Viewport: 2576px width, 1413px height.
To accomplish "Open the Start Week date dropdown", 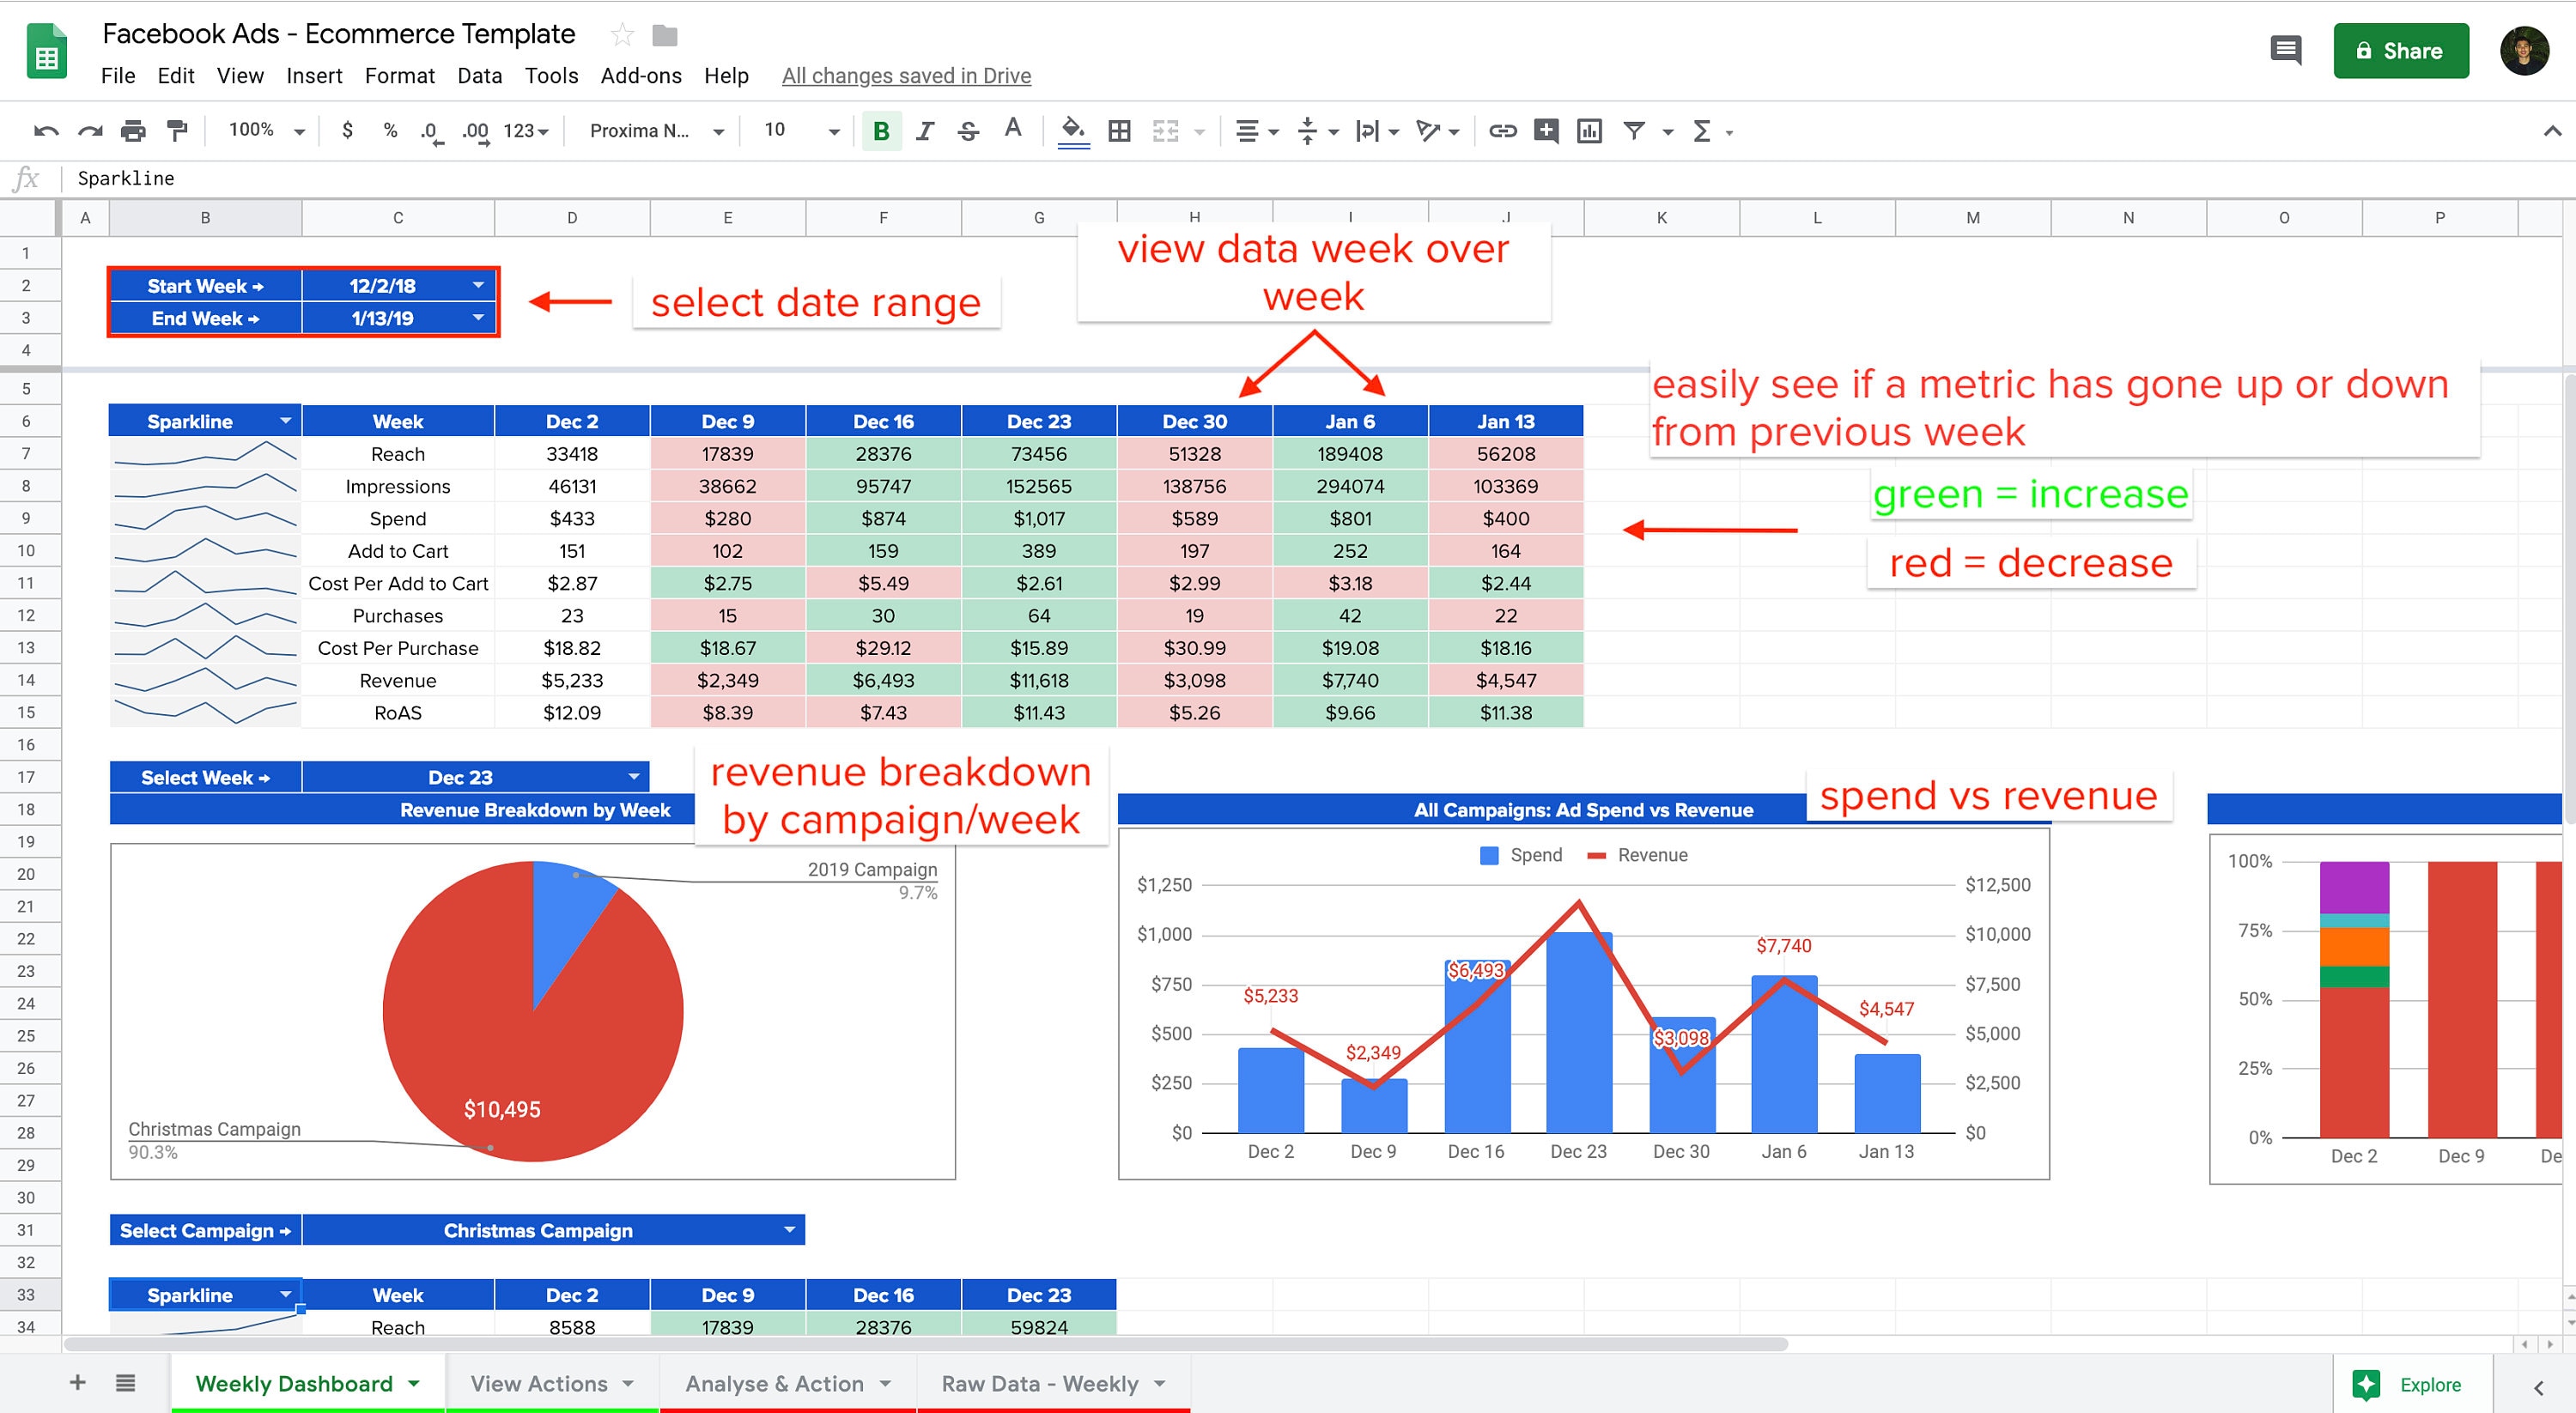I will (x=478, y=285).
